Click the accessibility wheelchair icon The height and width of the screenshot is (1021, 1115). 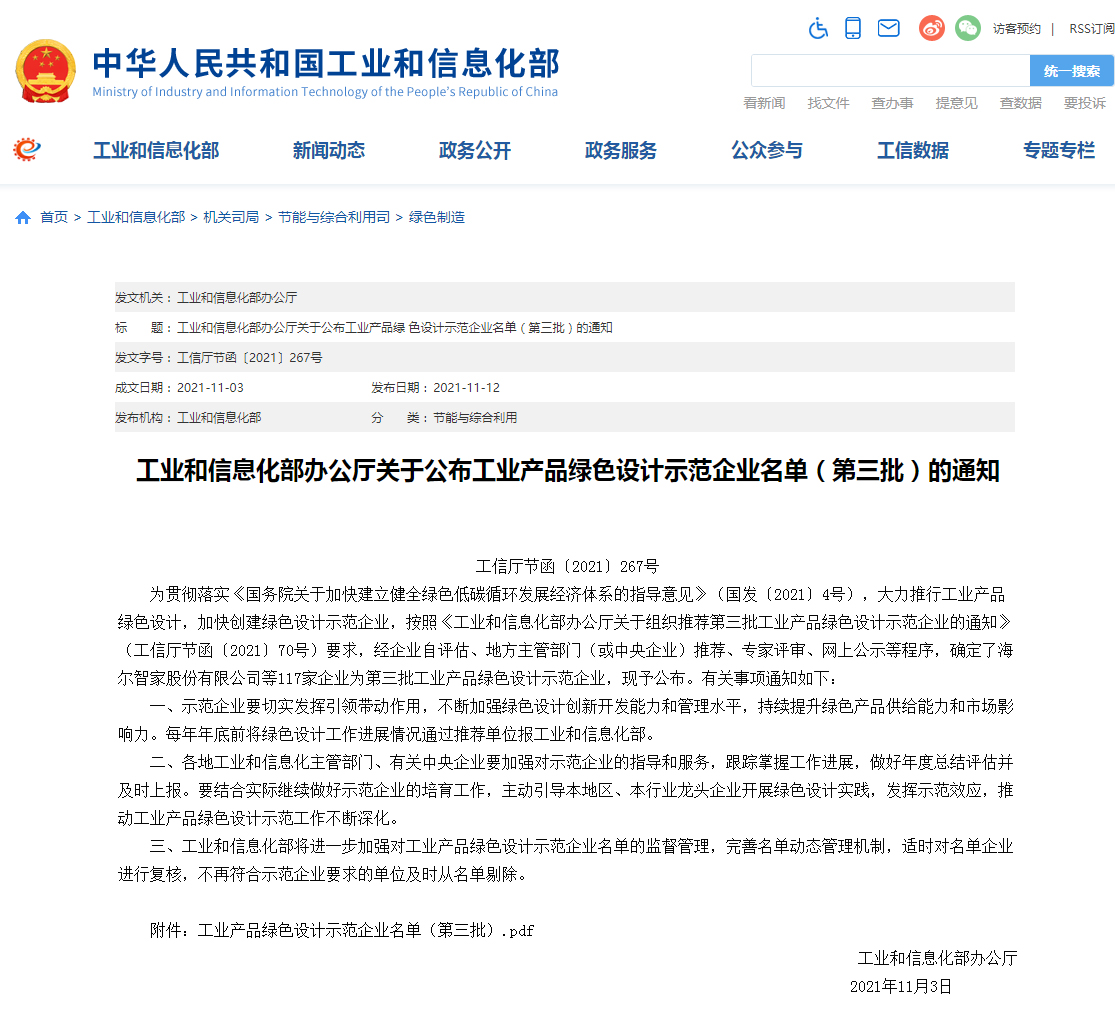coord(818,28)
